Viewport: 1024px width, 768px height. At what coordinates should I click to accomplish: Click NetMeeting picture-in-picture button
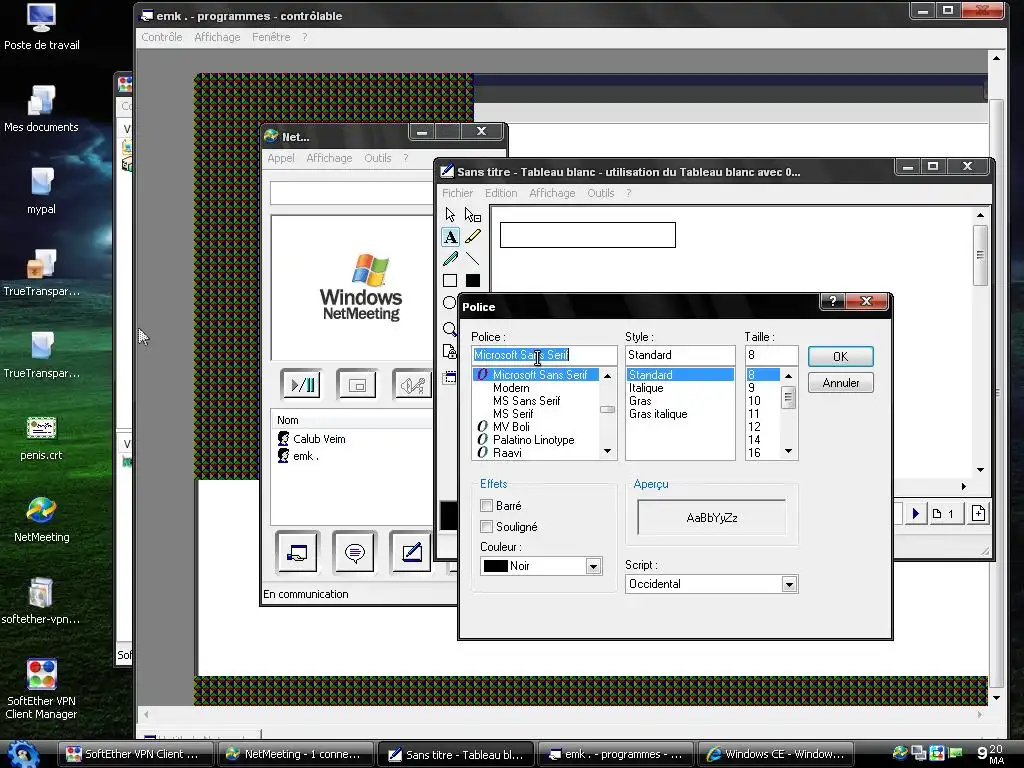(357, 385)
